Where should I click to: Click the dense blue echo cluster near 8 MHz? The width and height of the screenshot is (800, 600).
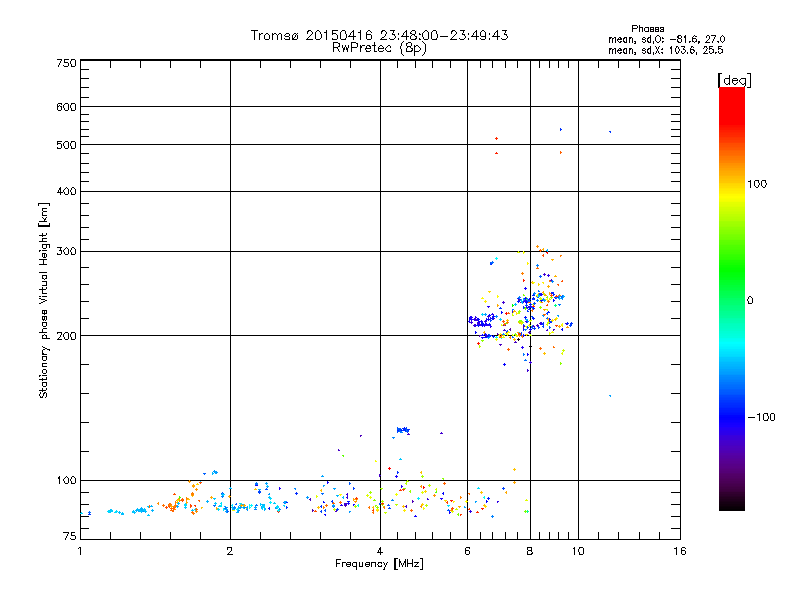(528, 304)
